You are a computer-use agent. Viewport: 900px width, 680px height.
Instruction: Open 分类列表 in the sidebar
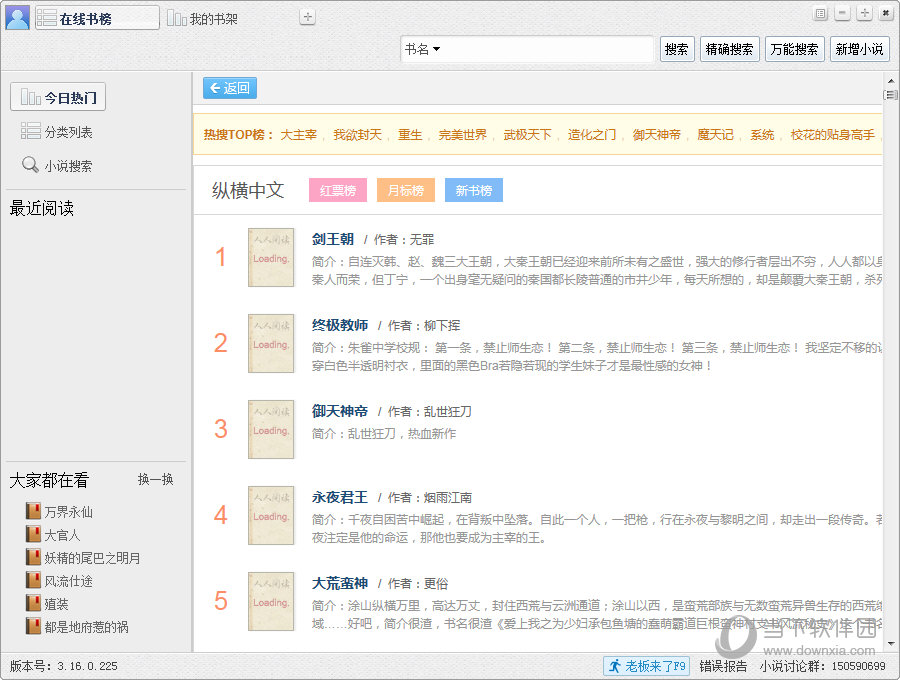pyautogui.click(x=57, y=132)
